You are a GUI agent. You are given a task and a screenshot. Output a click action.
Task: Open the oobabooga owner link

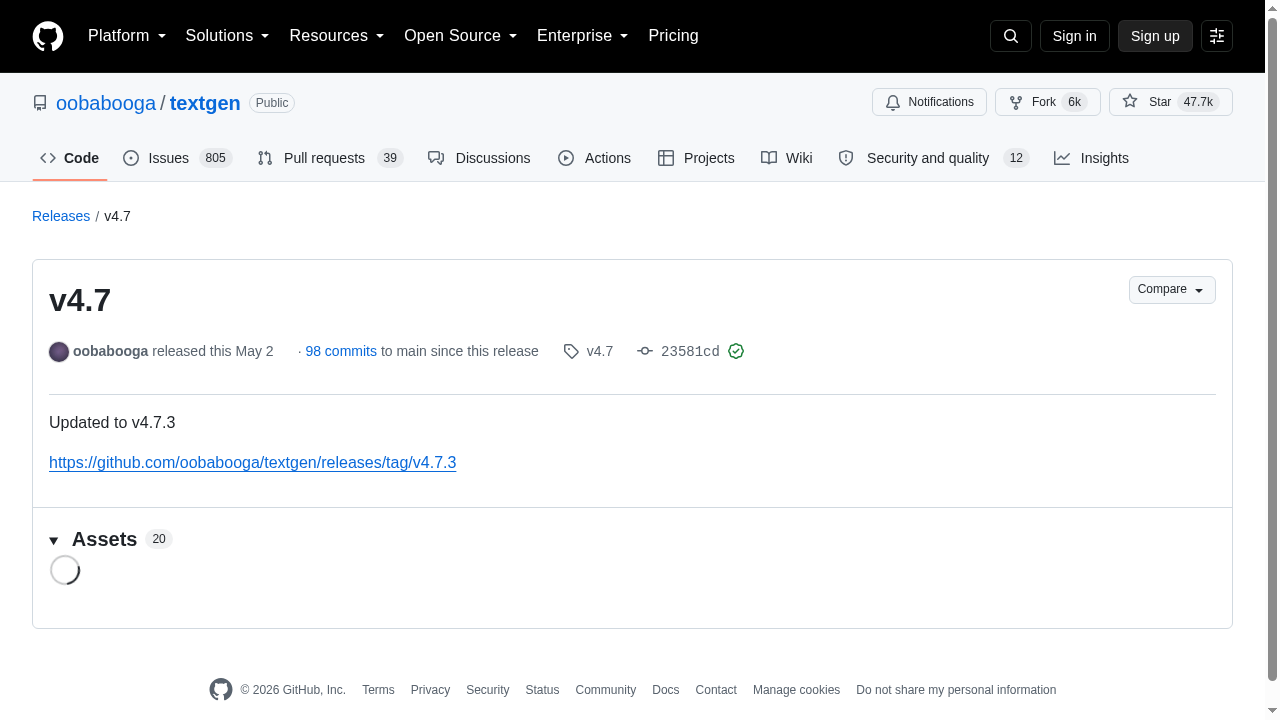[x=106, y=103]
